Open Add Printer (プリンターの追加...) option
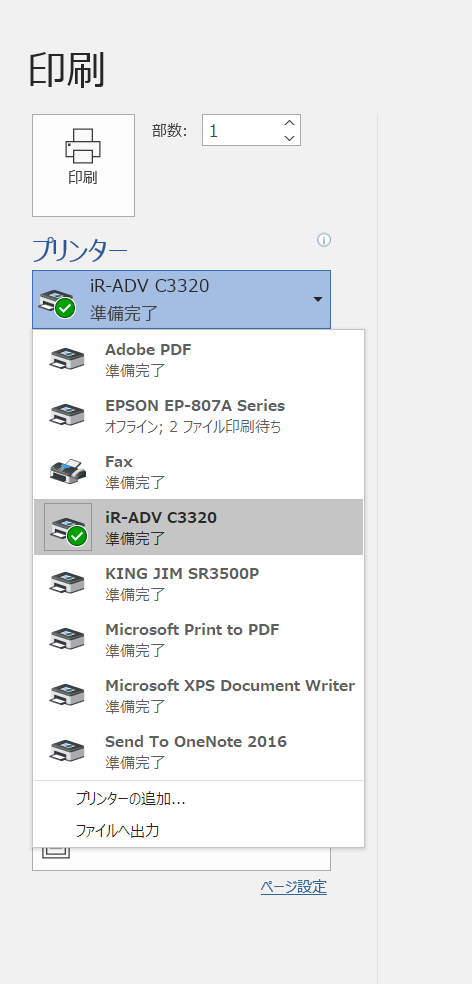This screenshot has width=472, height=984. pyautogui.click(x=198, y=799)
